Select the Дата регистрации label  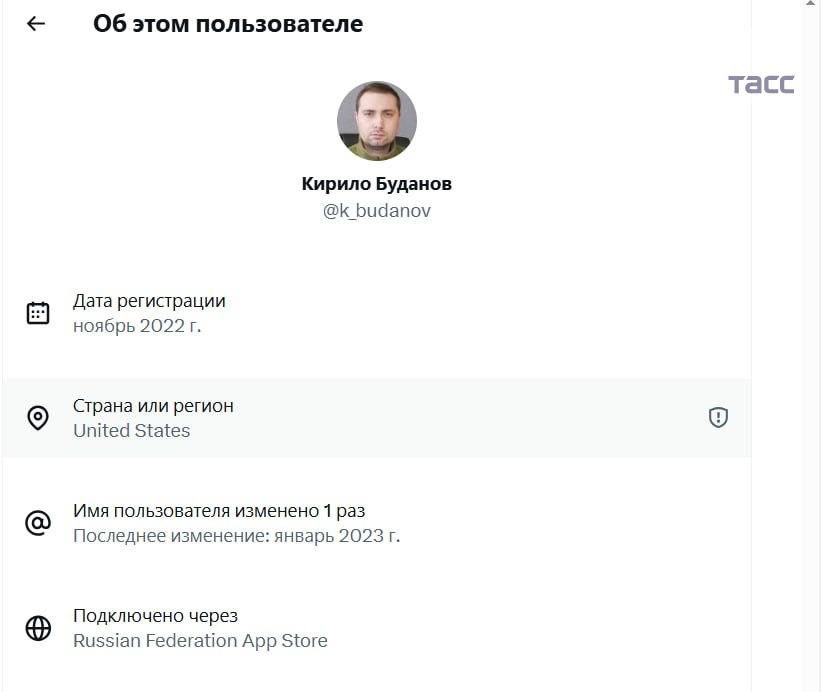(x=149, y=301)
